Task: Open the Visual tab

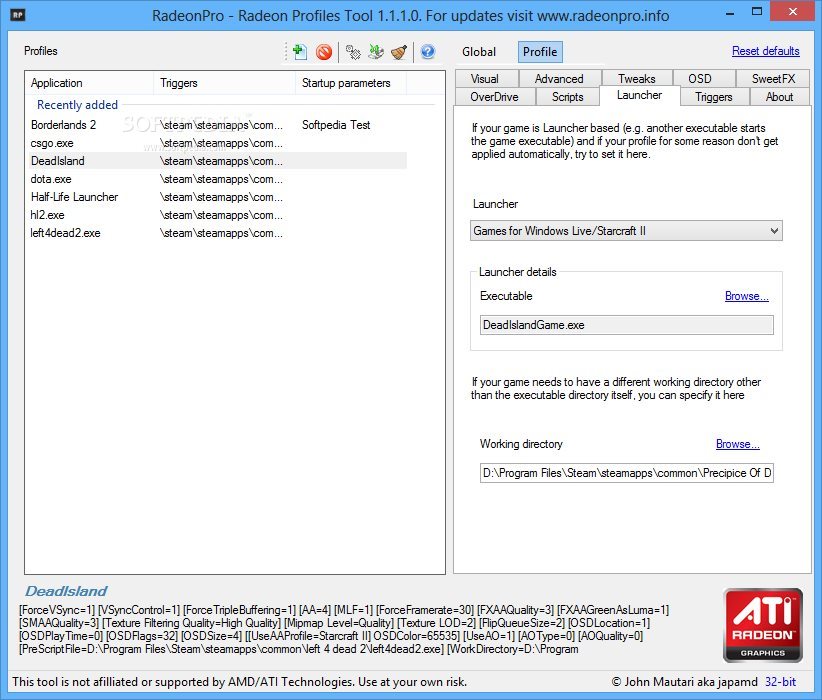Action: [x=485, y=79]
